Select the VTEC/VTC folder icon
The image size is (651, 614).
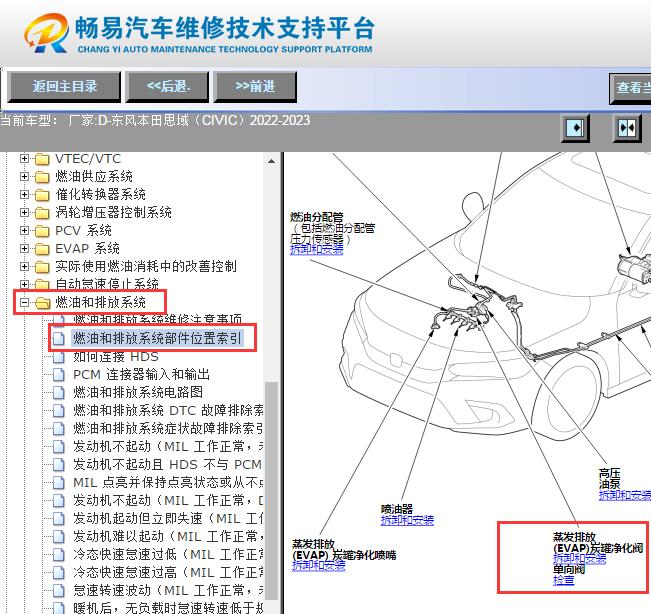[42, 159]
